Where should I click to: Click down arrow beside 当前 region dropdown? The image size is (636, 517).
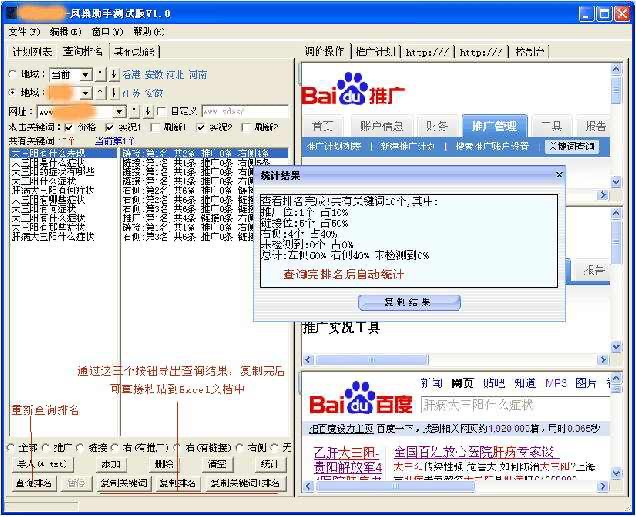tap(114, 74)
